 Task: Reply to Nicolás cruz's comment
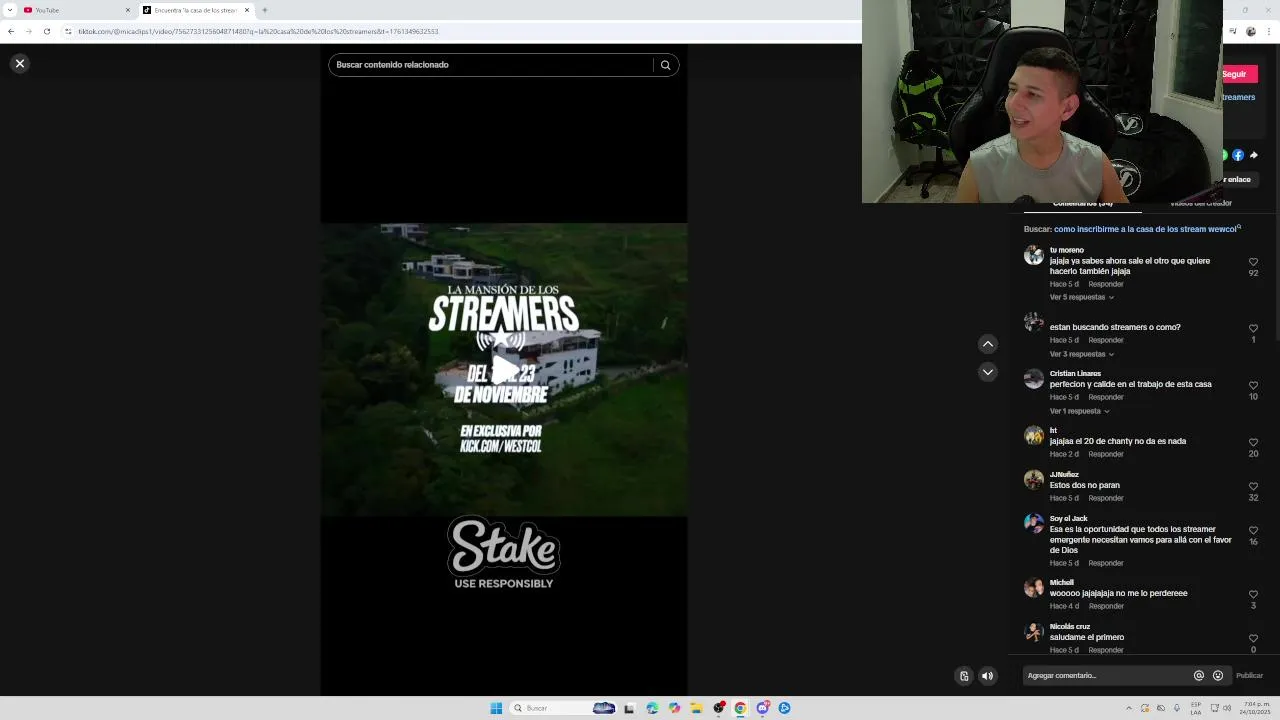[1106, 650]
